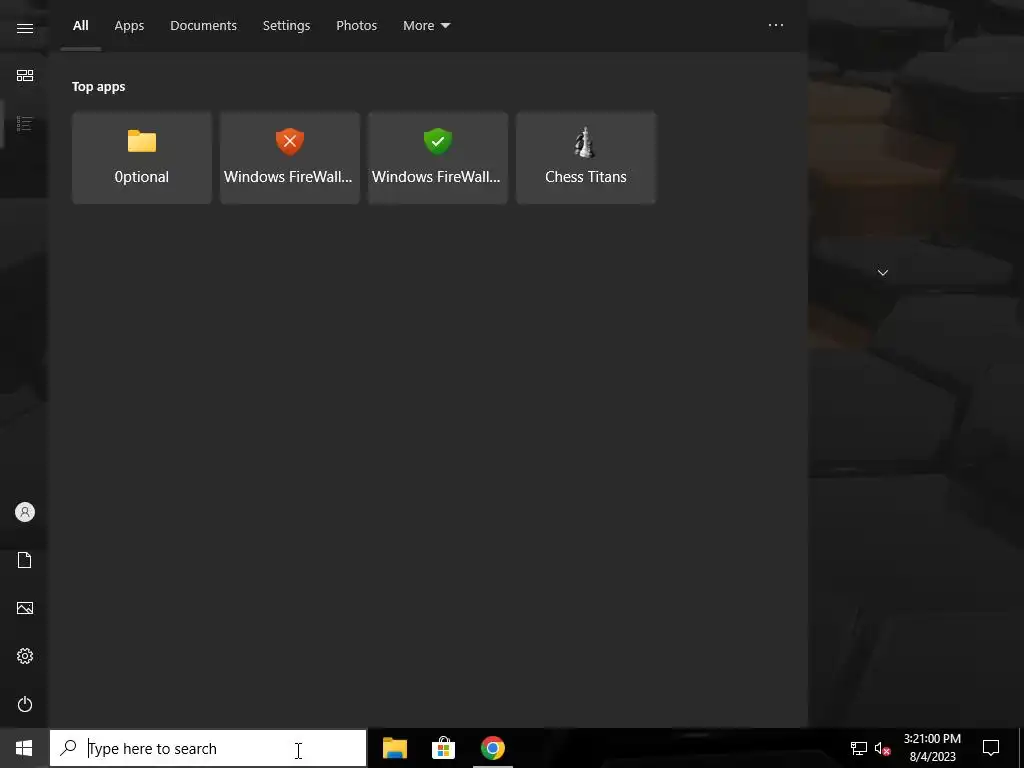Screen dimensions: 1024x768
Task: Open the Documents sidebar icon
Action: point(25,560)
